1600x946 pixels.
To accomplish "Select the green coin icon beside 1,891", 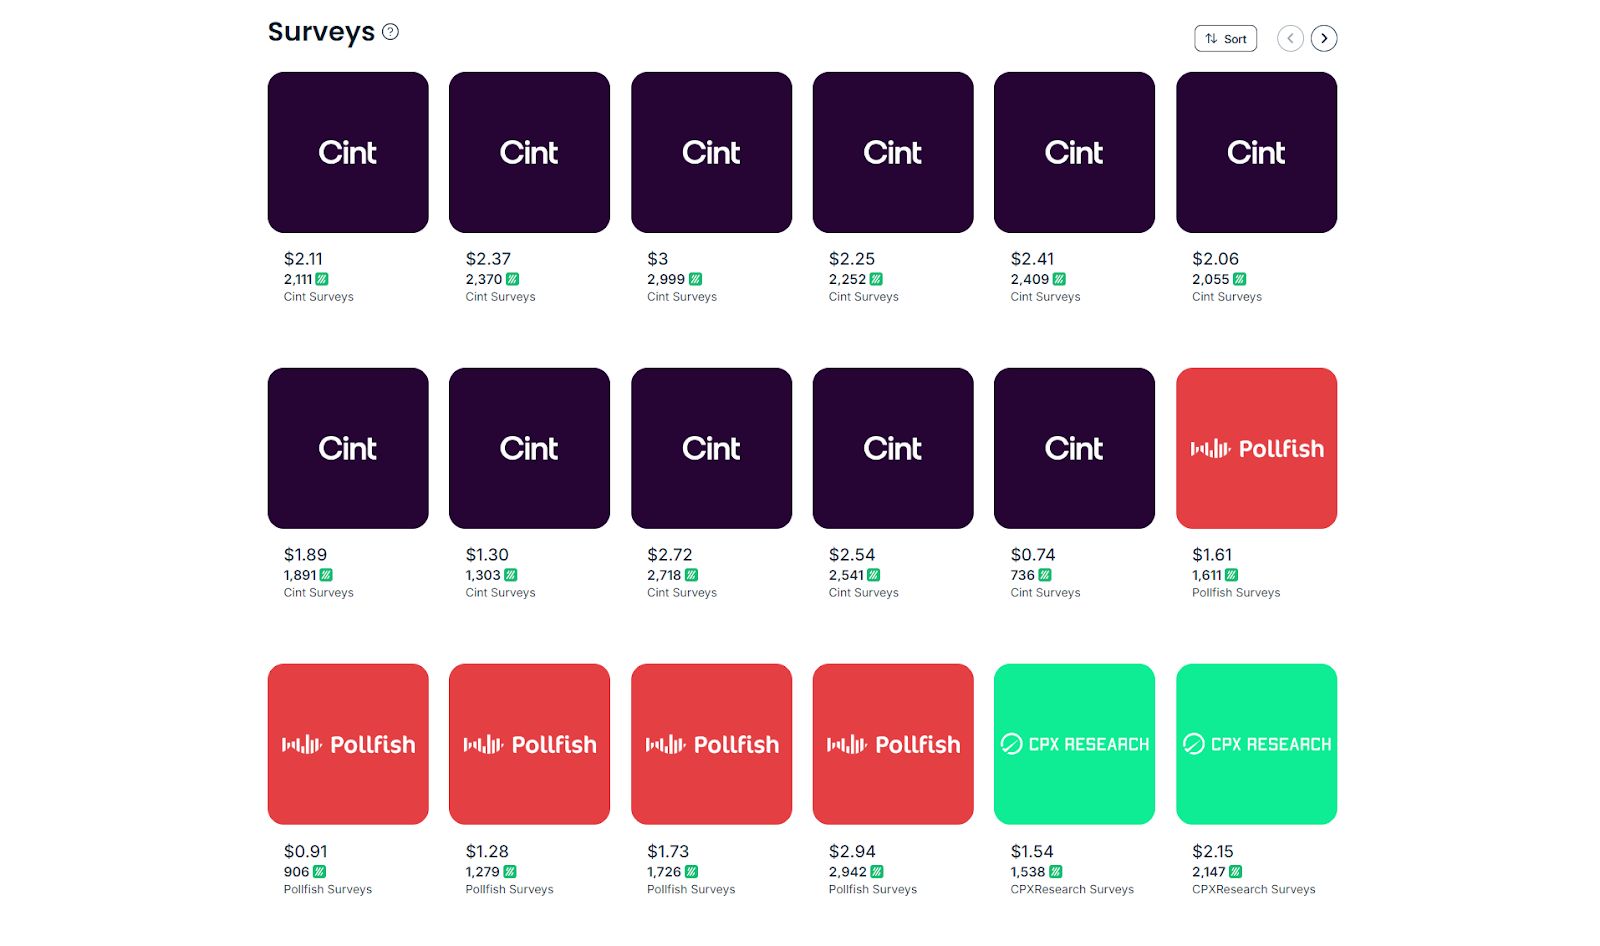I will pyautogui.click(x=326, y=576).
